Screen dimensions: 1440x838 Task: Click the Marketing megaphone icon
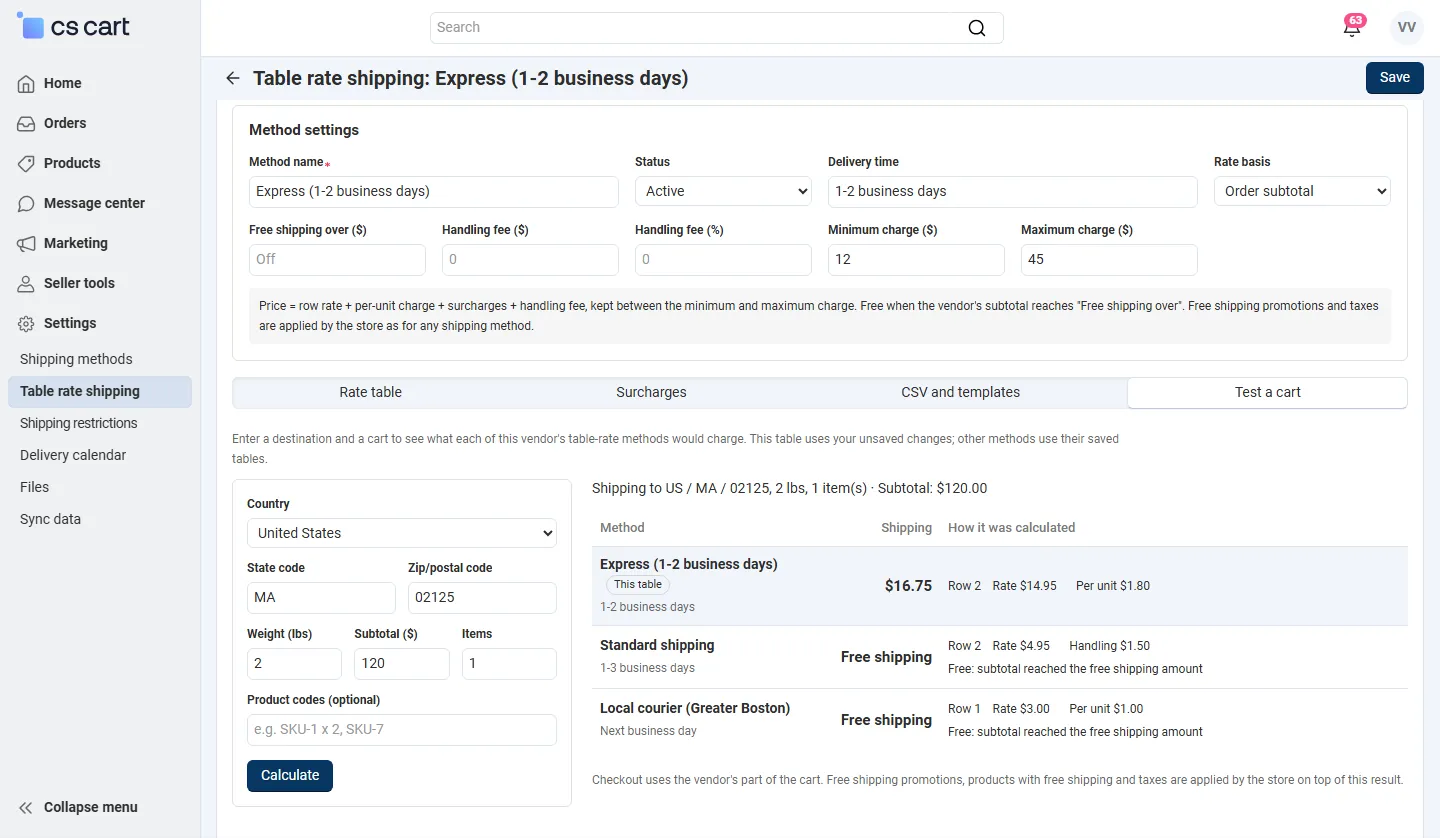27,243
